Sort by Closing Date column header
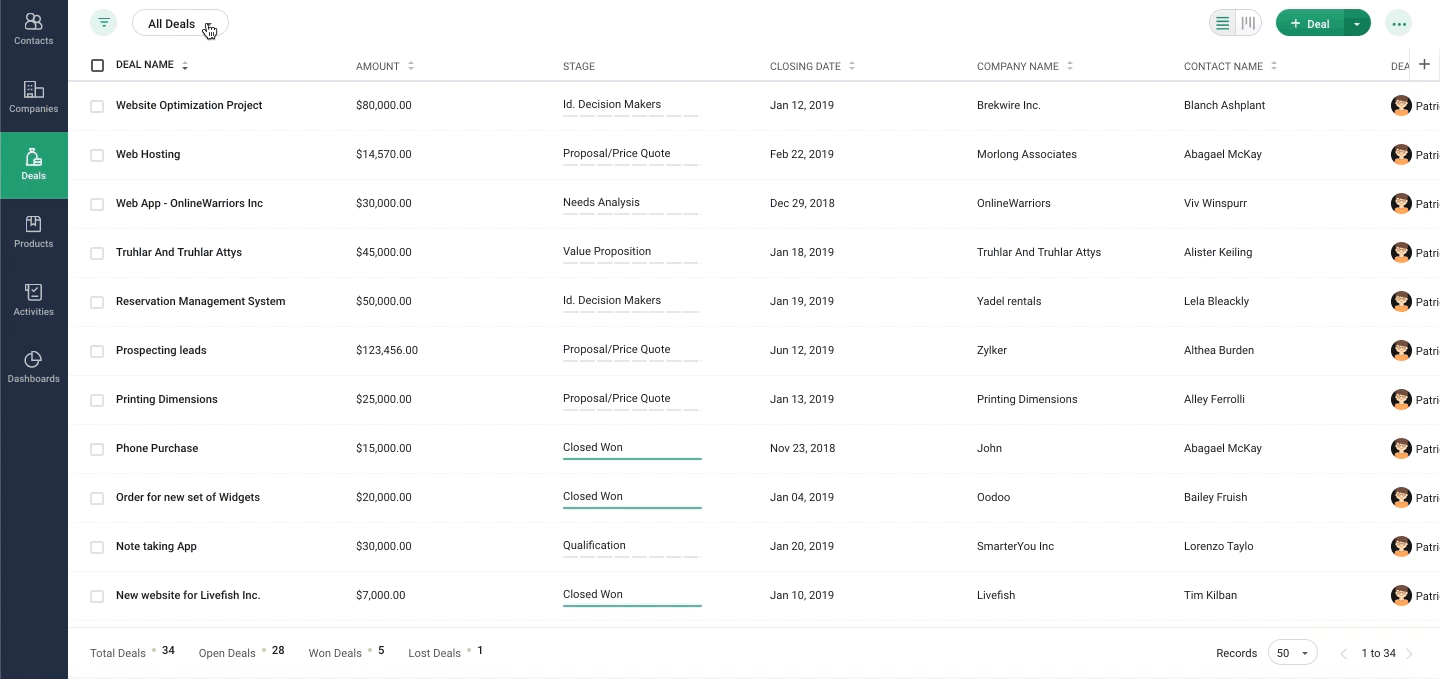This screenshot has height=679, width=1440. (x=812, y=66)
